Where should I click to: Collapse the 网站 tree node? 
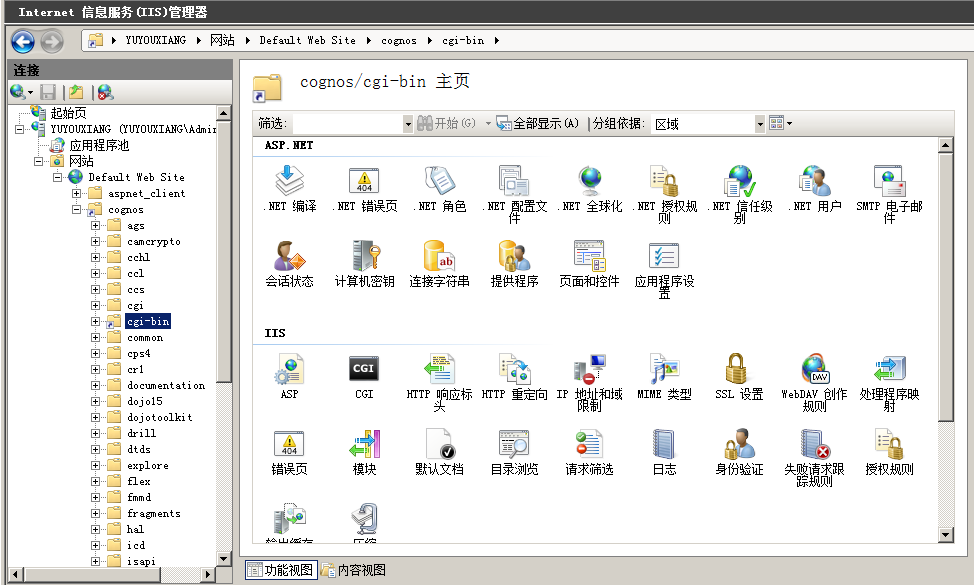point(39,161)
